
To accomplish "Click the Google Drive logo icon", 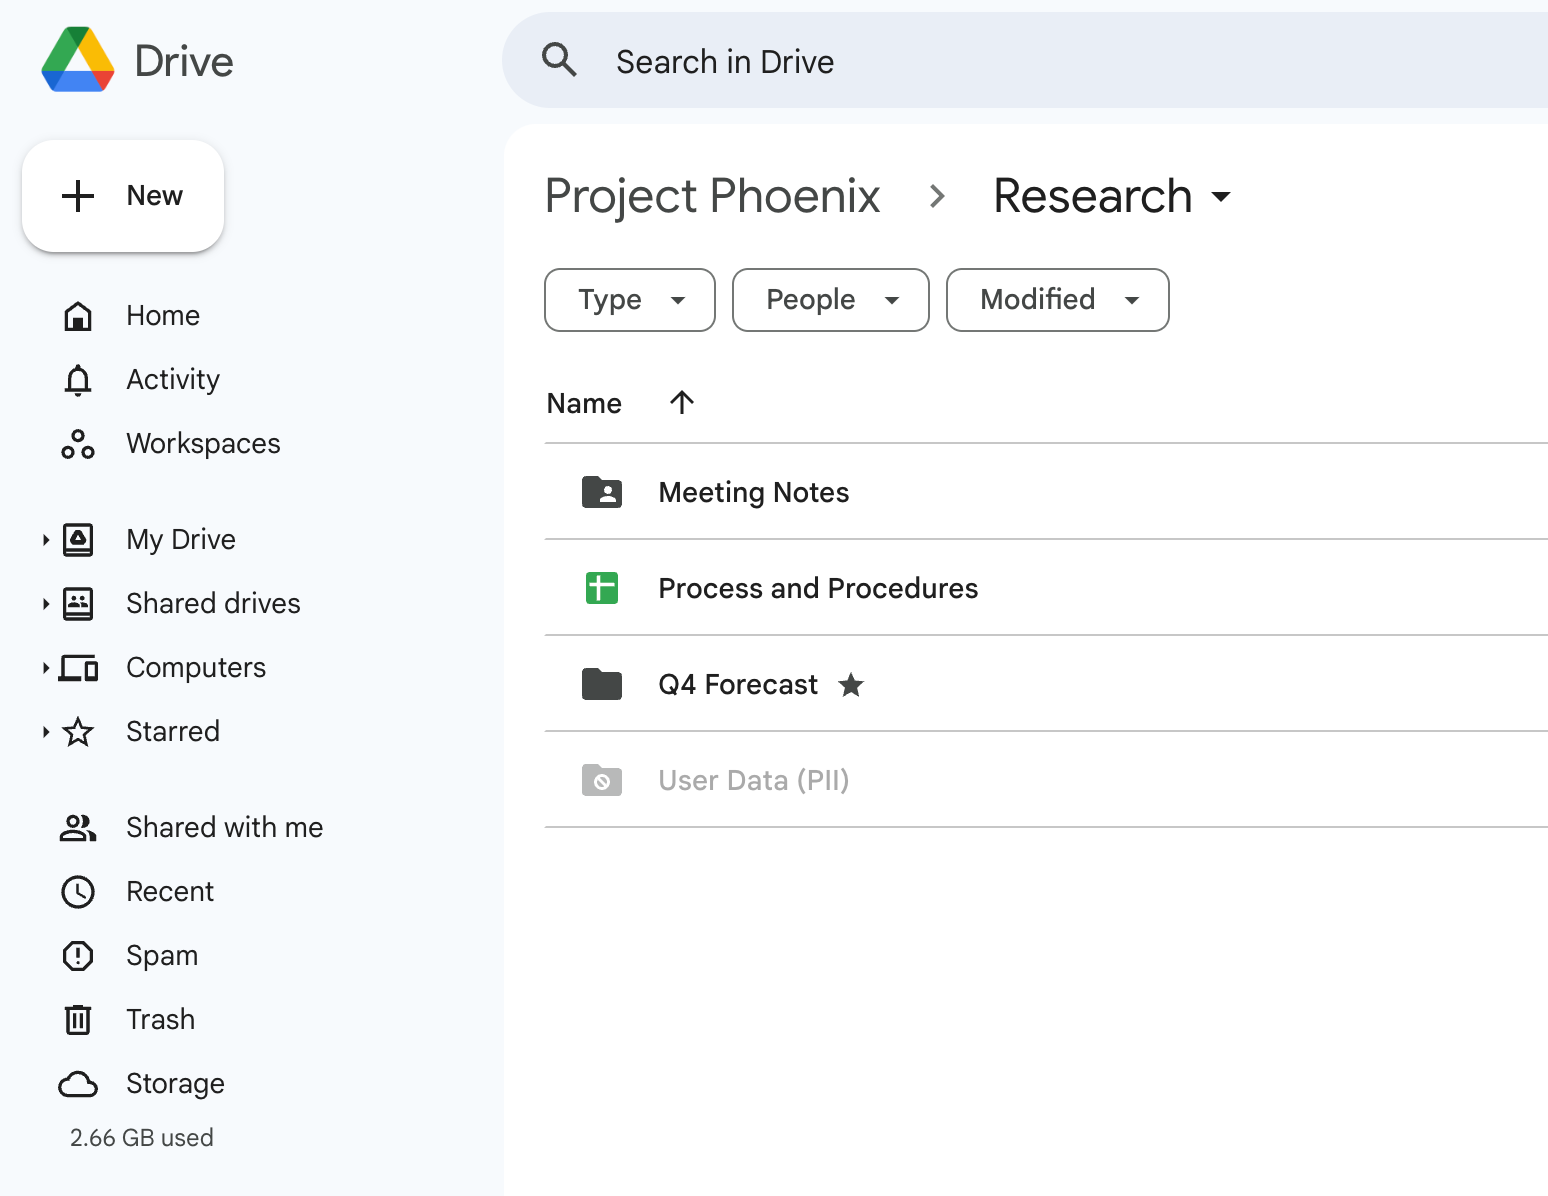I will [x=78, y=60].
